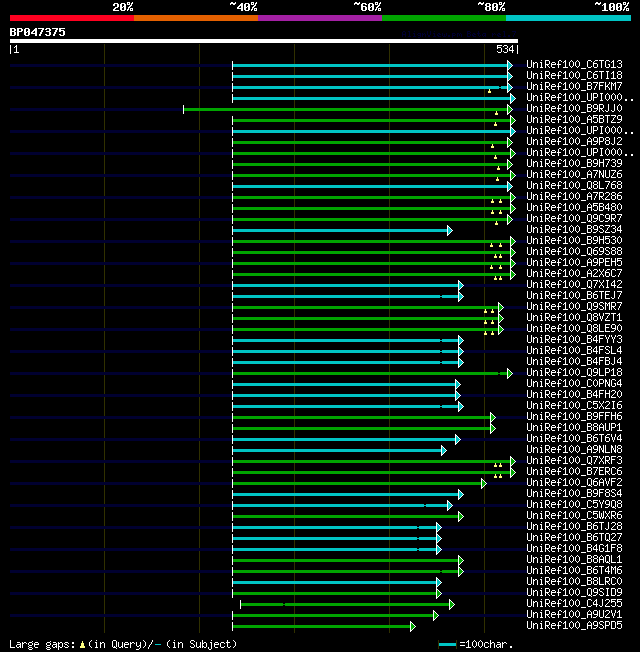
Task: Click hit label UniRef100_Q8LE90
Action: (574, 328)
